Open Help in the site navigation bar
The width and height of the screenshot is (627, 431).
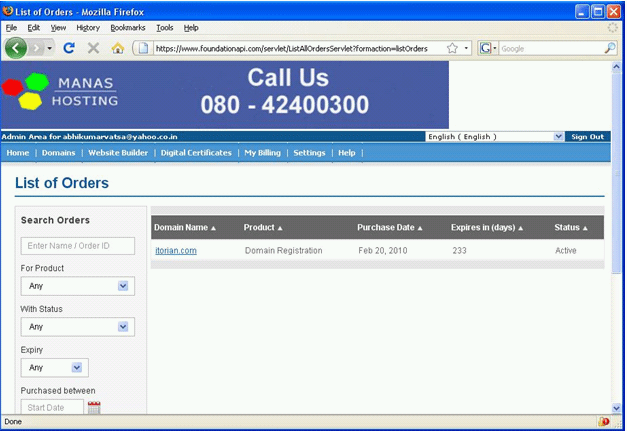pyautogui.click(x=346, y=153)
